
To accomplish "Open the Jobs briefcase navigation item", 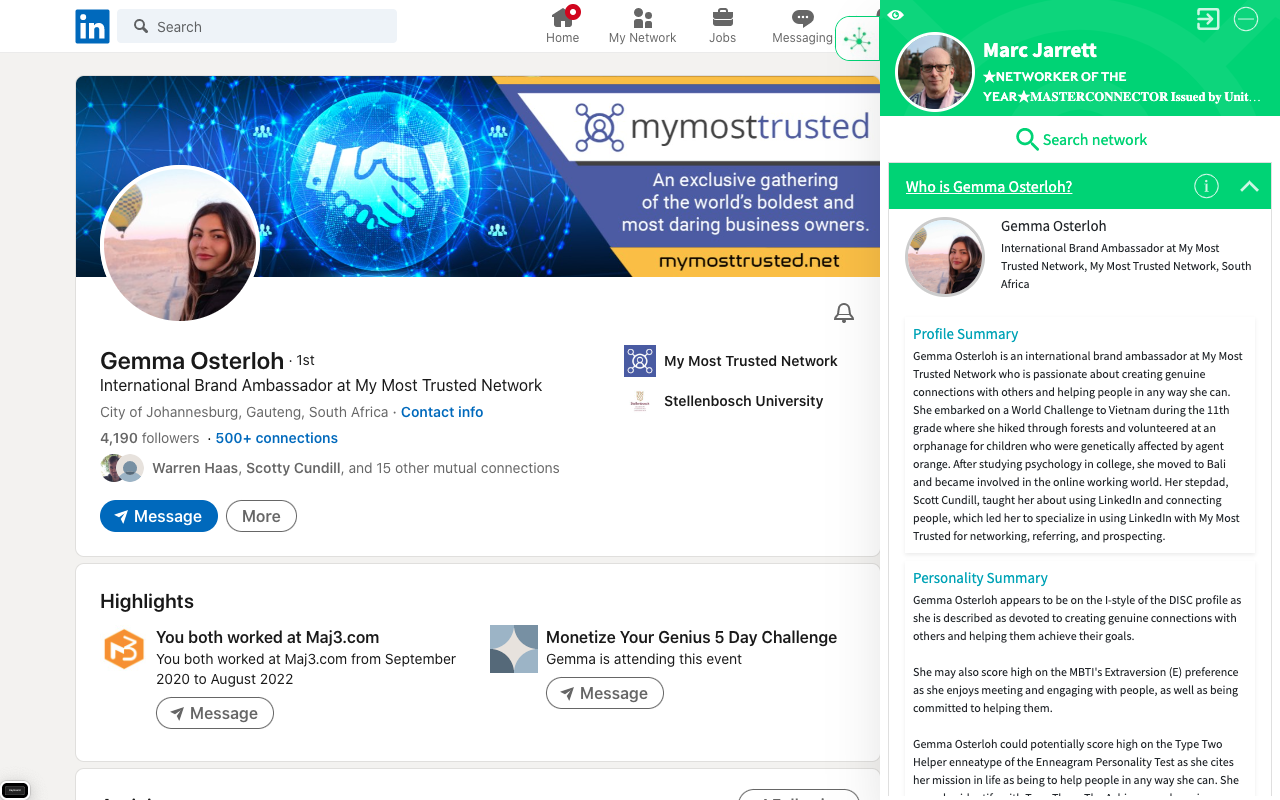I will coord(722,26).
